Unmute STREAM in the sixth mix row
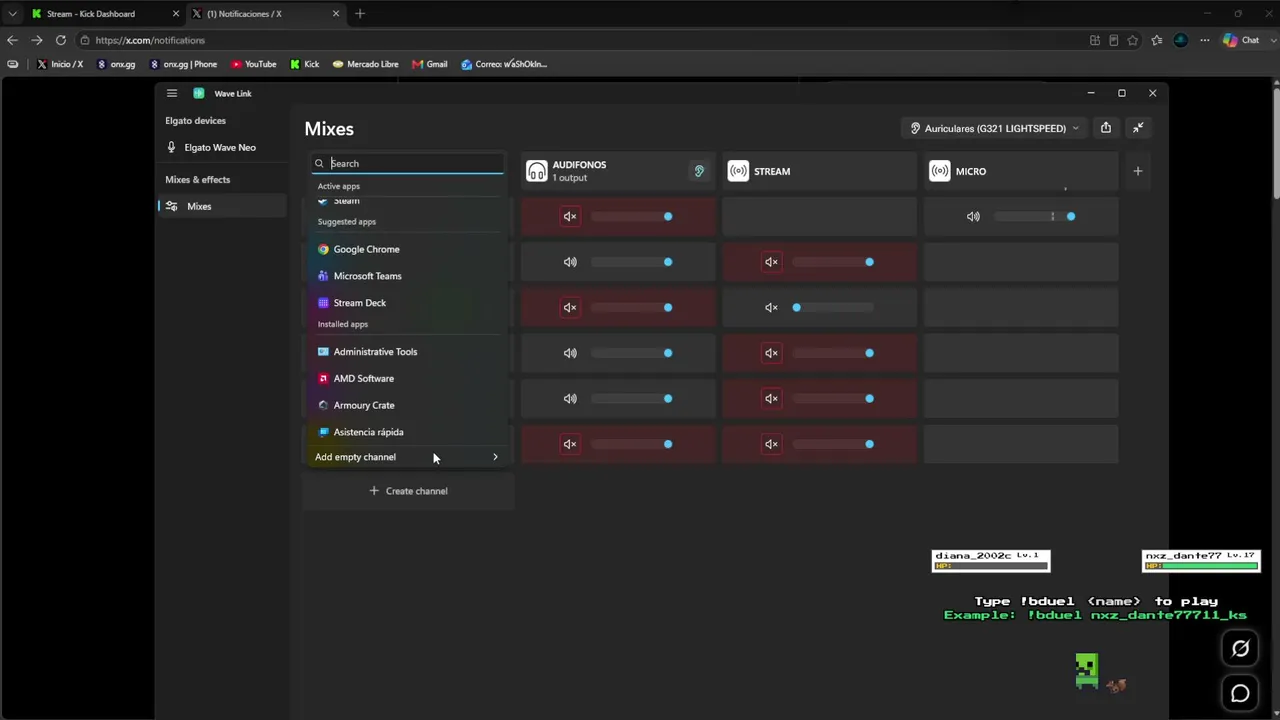This screenshot has height=720, width=1280. pyautogui.click(x=771, y=444)
